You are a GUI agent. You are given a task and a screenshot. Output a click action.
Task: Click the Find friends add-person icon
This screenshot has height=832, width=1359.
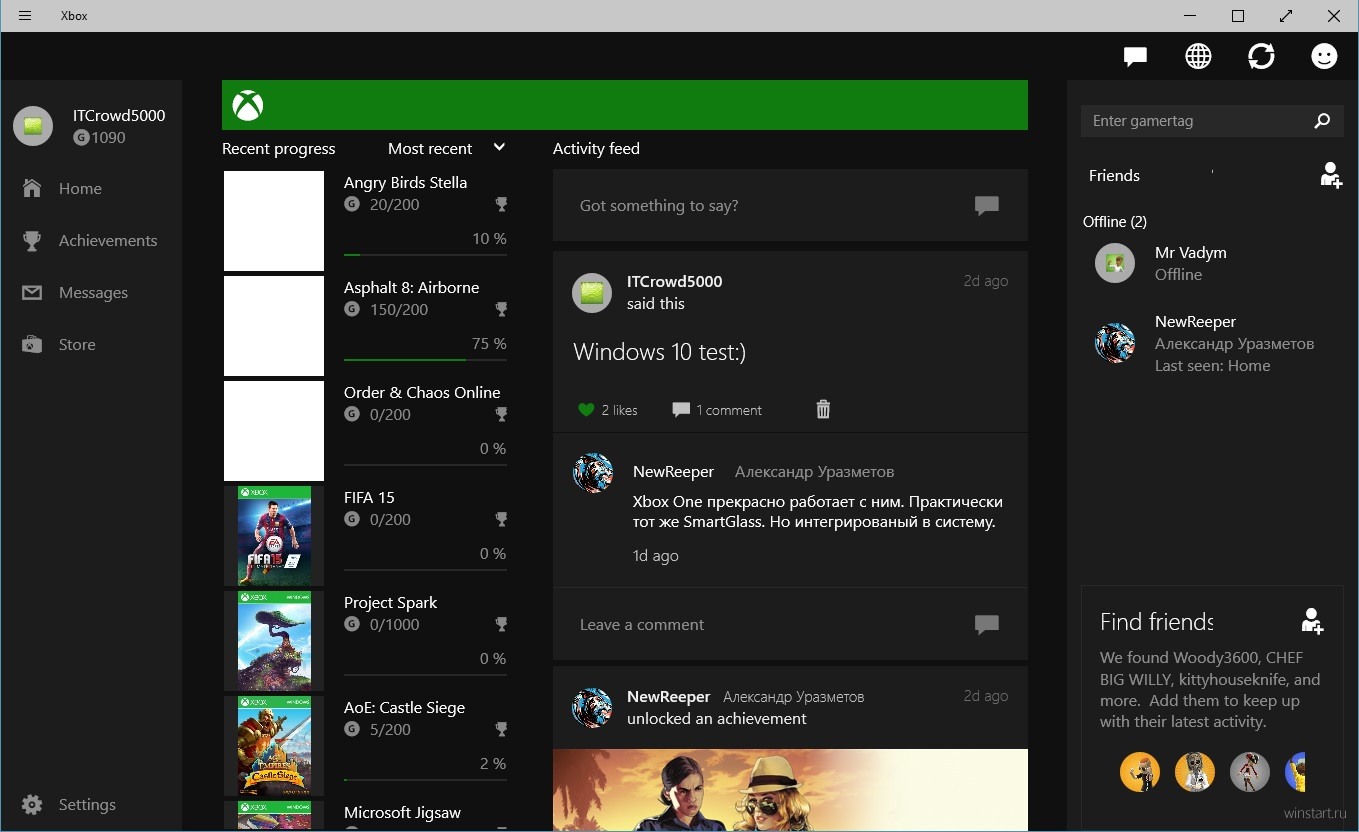coord(1312,621)
